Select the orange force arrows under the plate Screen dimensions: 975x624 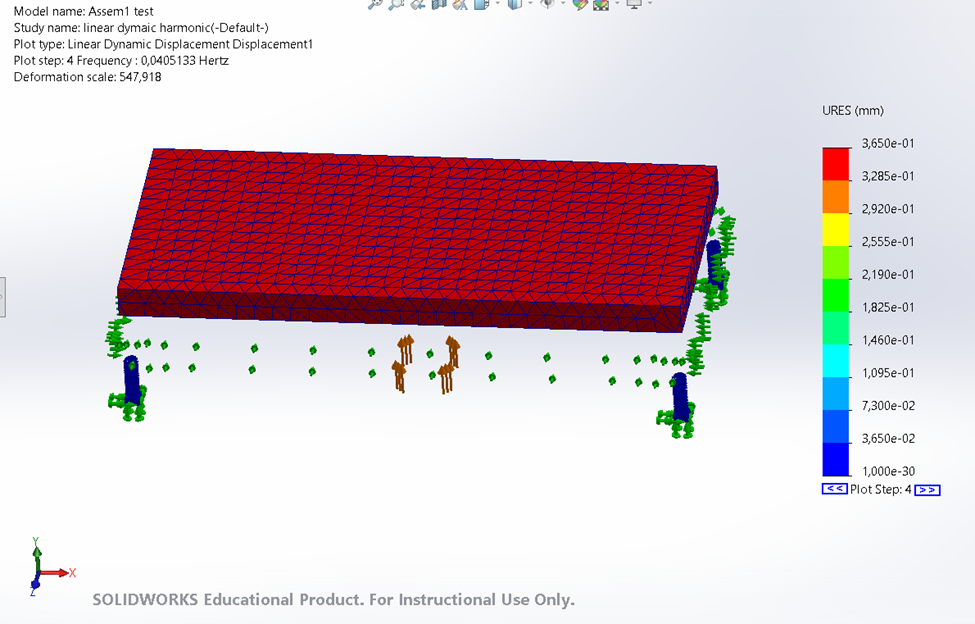coord(427,364)
